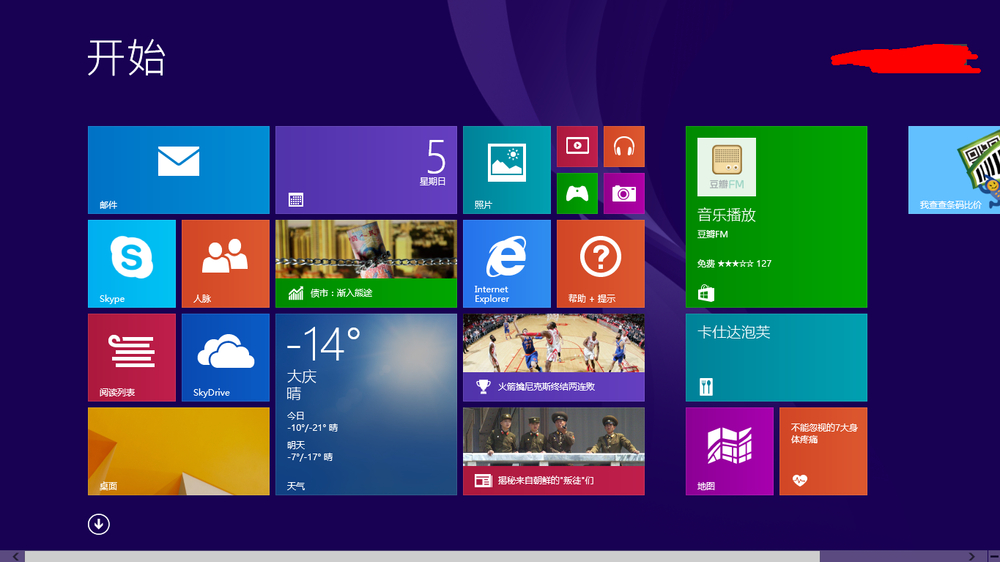Open the Weather tile showing 大庆 -14°
The width and height of the screenshot is (1000, 562).
click(x=366, y=404)
